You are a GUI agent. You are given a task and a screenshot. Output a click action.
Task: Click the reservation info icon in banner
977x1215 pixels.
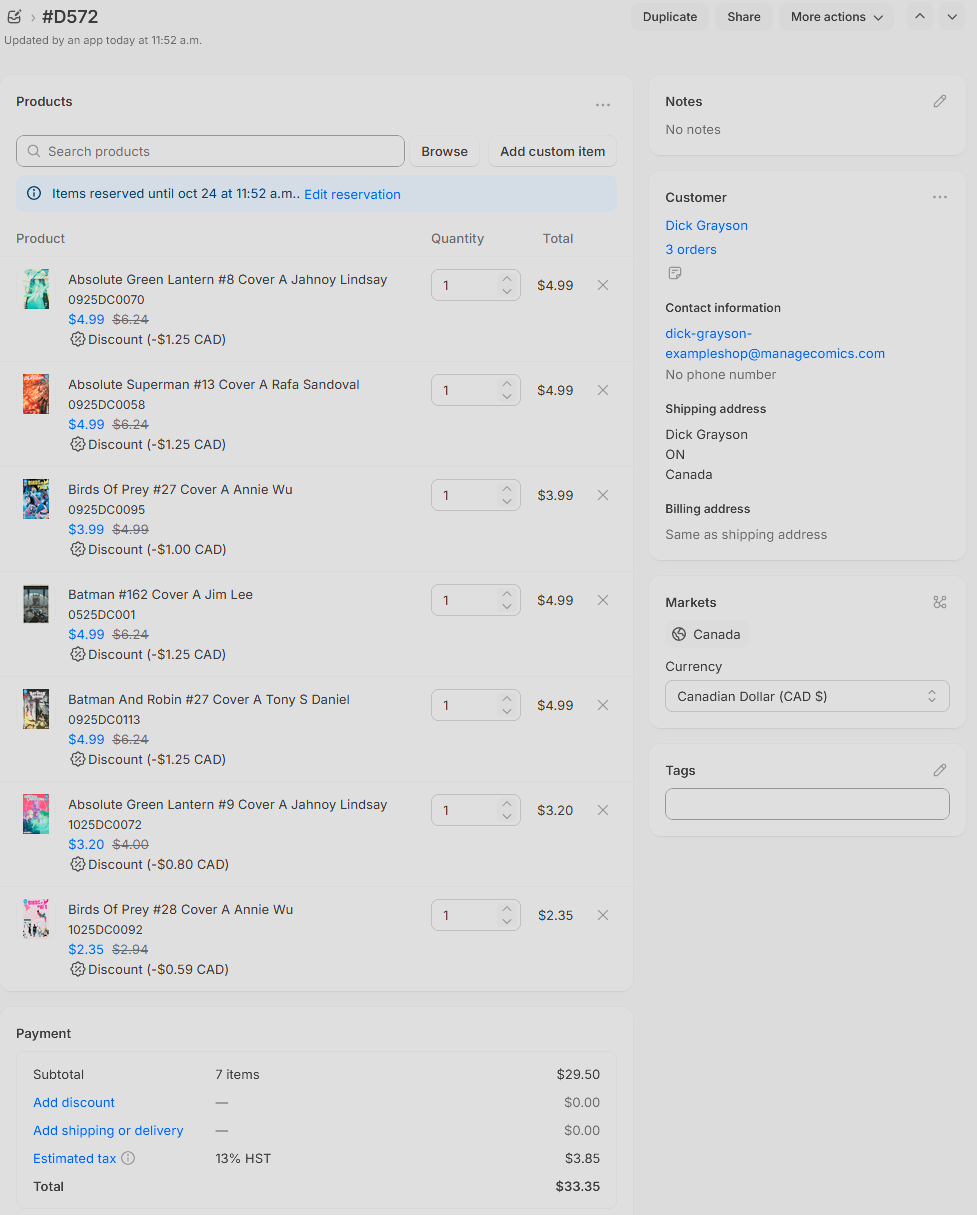pos(34,194)
